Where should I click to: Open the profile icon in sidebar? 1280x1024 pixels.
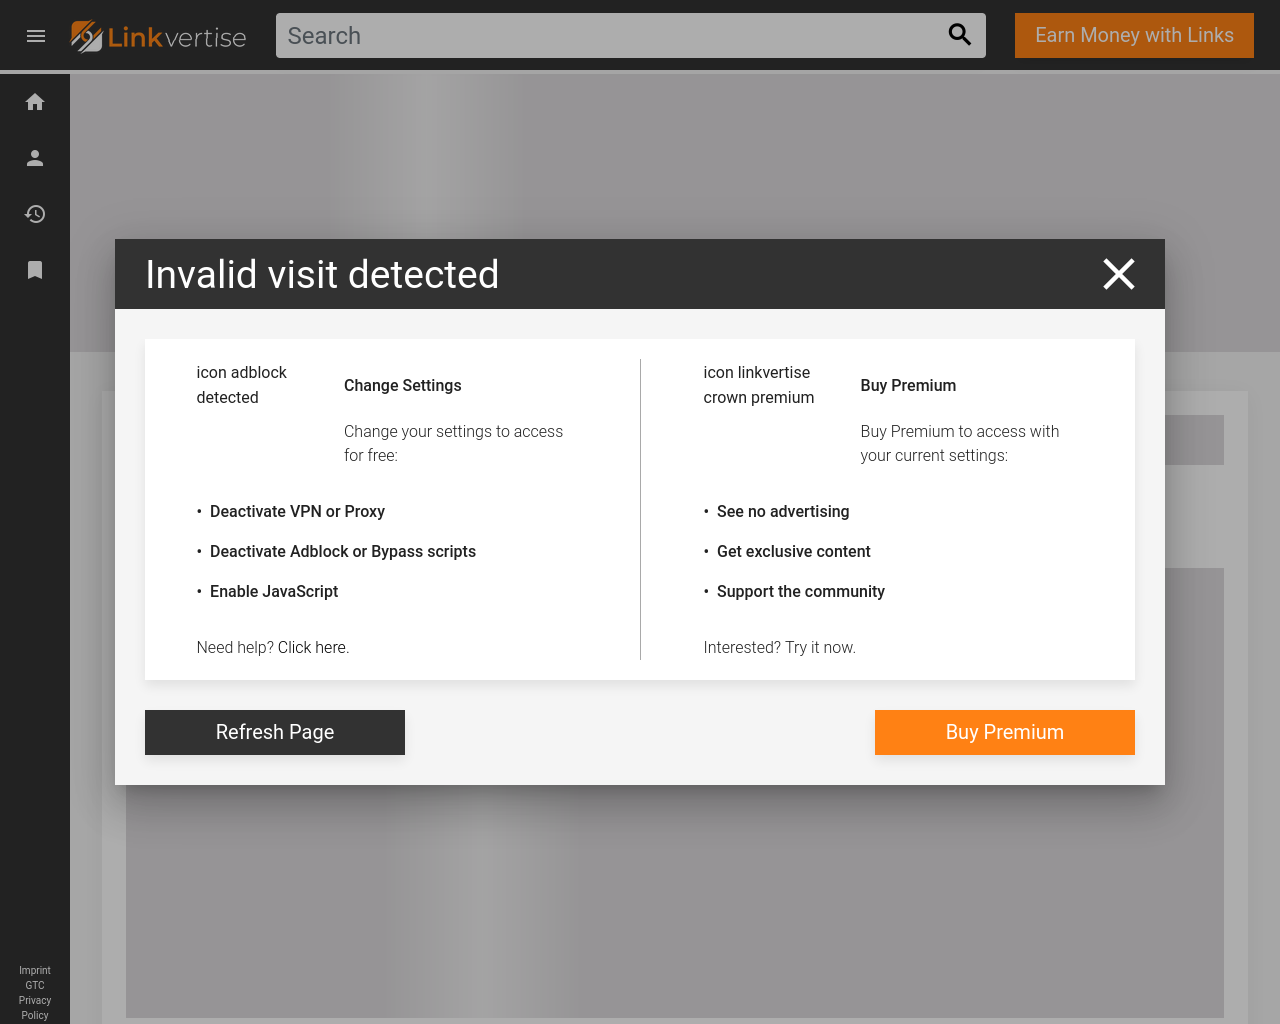[x=35, y=158]
